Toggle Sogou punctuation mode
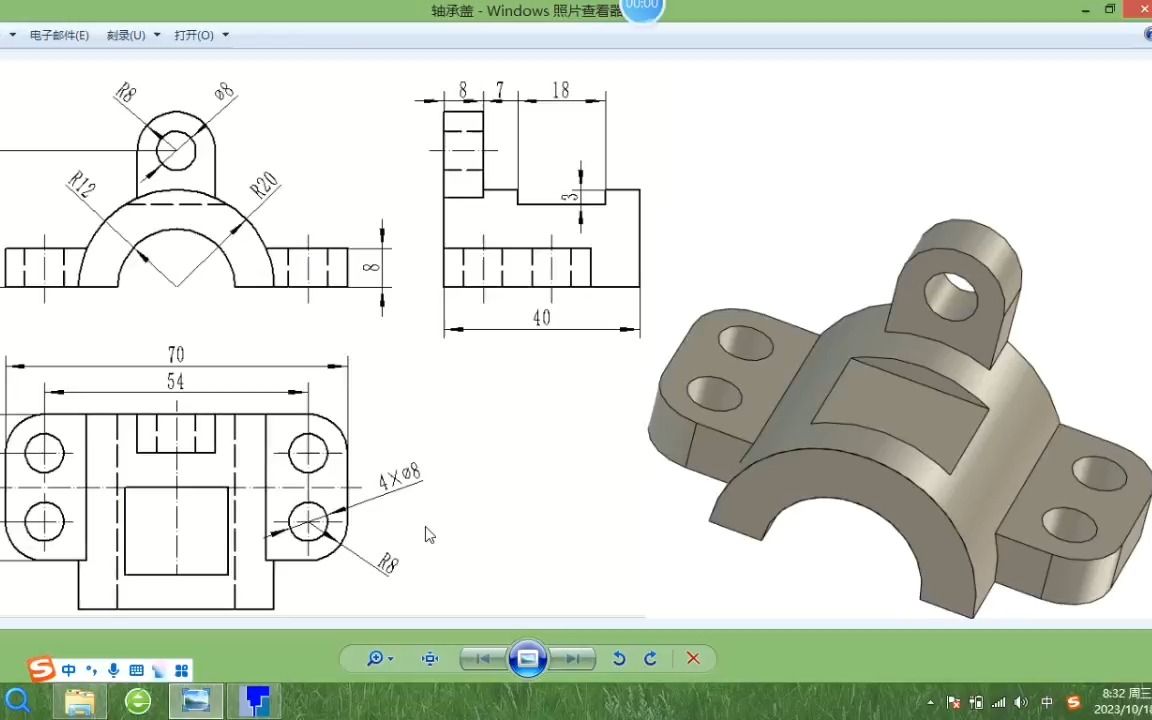Viewport: 1152px width, 720px height. (x=91, y=670)
